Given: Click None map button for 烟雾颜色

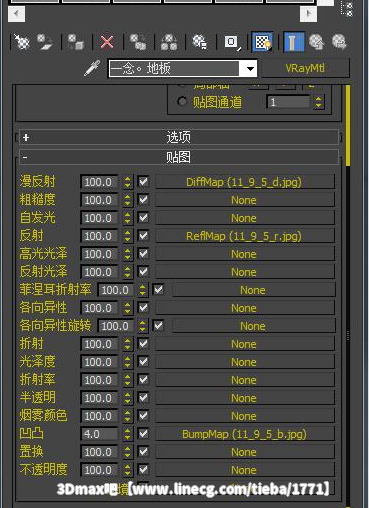Looking at the screenshot, I should click(244, 416).
